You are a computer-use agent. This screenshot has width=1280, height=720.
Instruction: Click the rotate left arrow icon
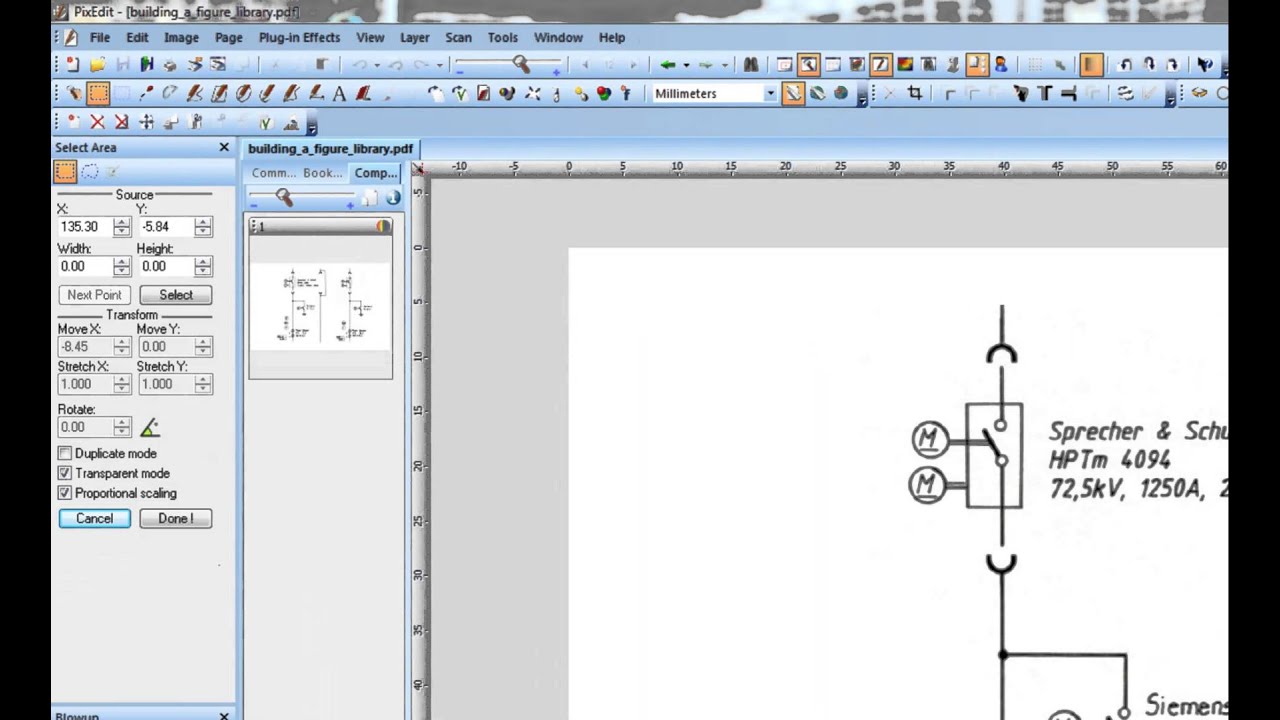point(1125,65)
